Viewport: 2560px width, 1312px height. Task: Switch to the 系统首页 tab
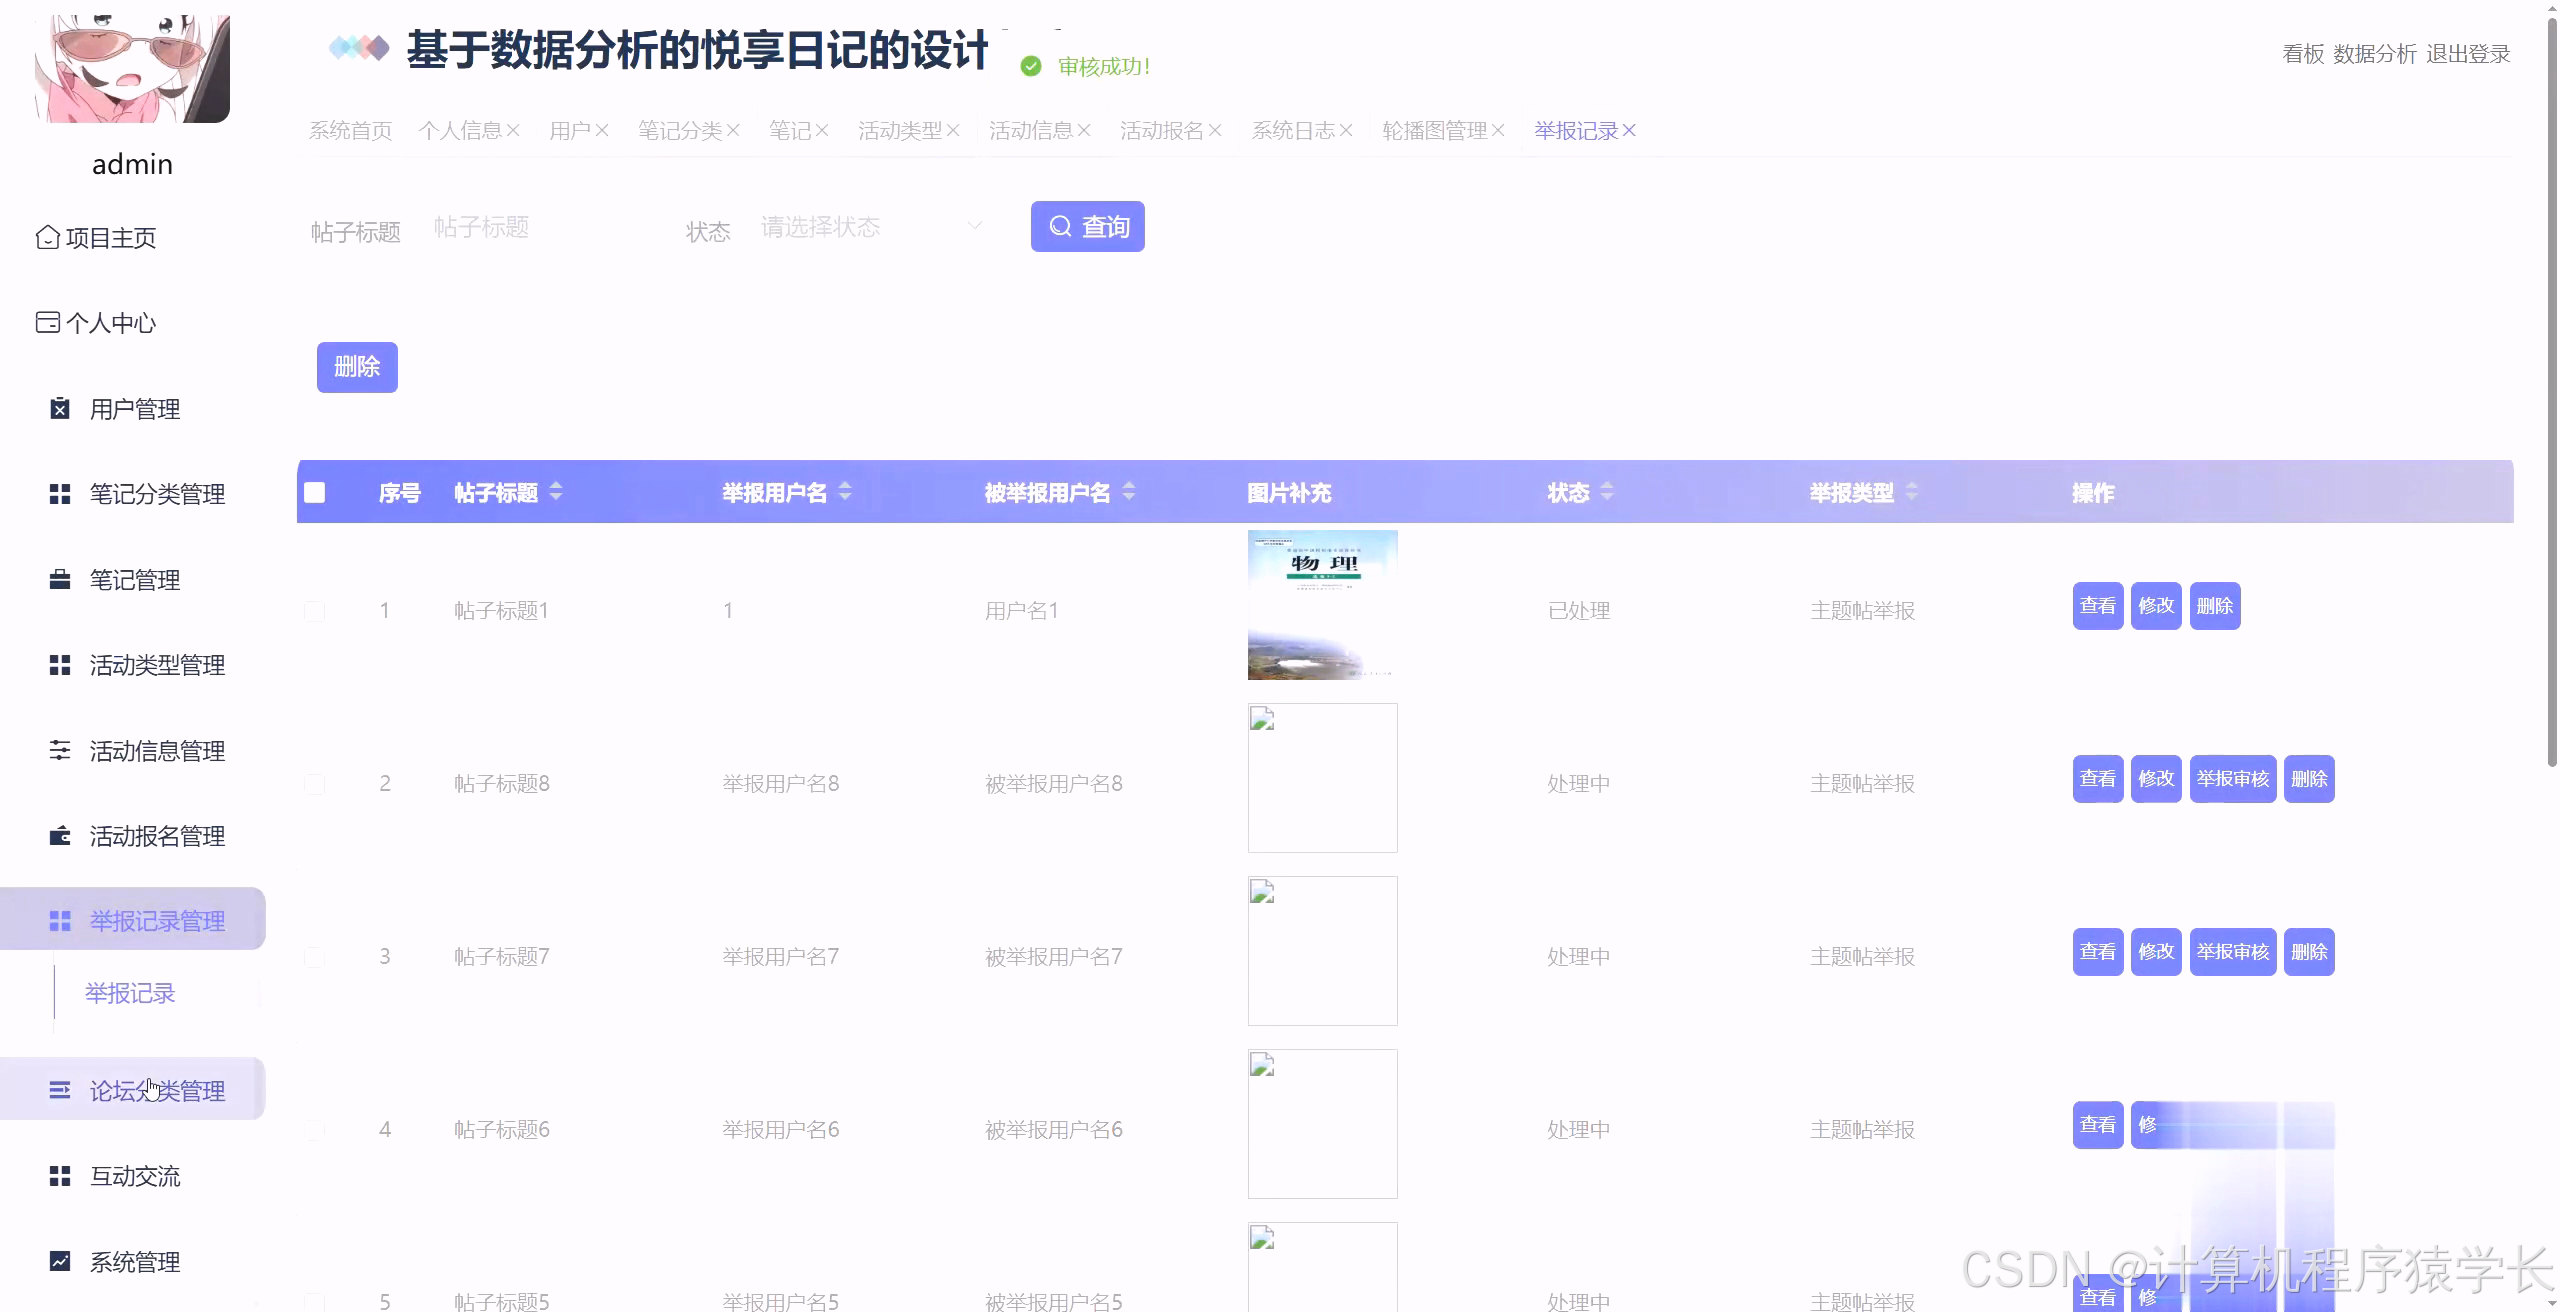pos(349,129)
